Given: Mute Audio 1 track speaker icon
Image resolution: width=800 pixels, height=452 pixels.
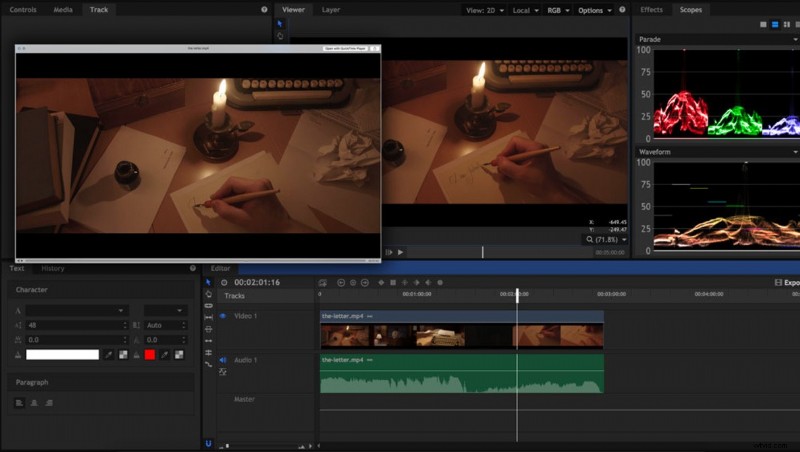Looking at the screenshot, I should pos(223,360).
